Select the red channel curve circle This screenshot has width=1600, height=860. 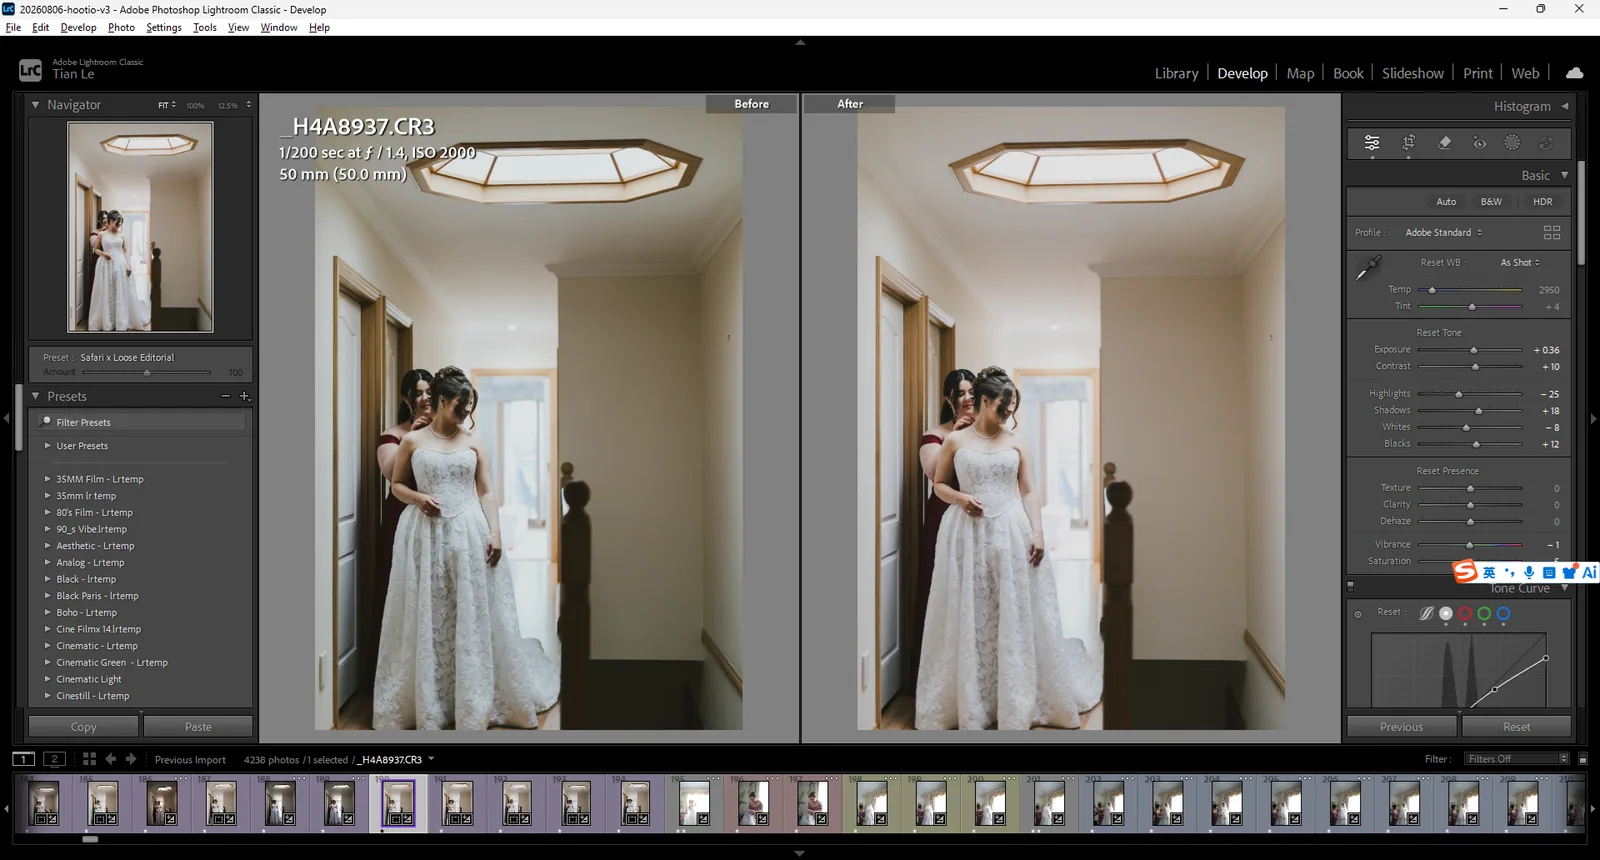[1465, 614]
